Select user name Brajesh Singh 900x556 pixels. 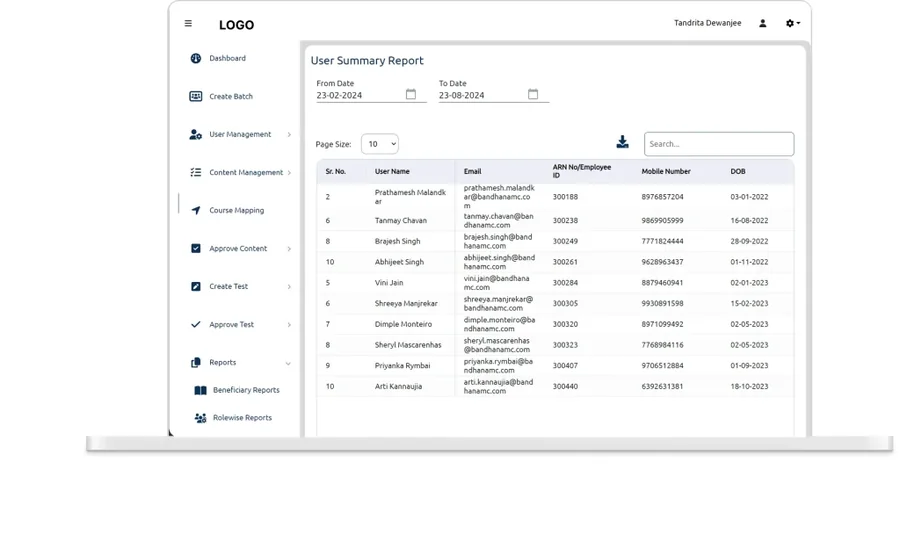tap(397, 241)
